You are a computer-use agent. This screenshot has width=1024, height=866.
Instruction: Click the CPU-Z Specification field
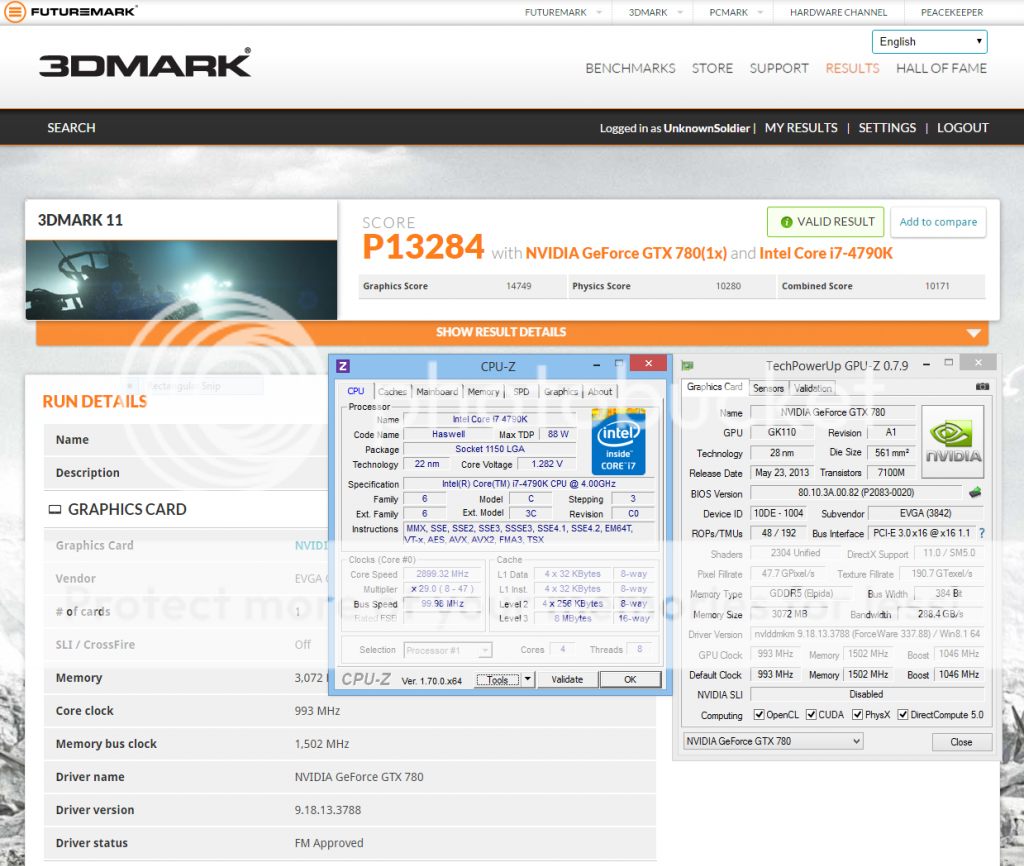pyautogui.click(x=528, y=484)
